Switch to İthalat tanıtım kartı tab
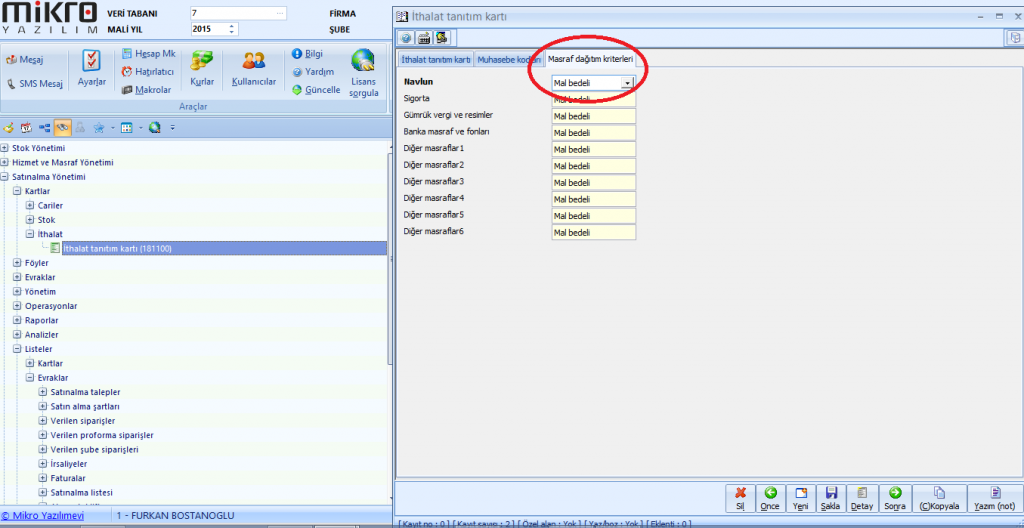 coord(435,60)
